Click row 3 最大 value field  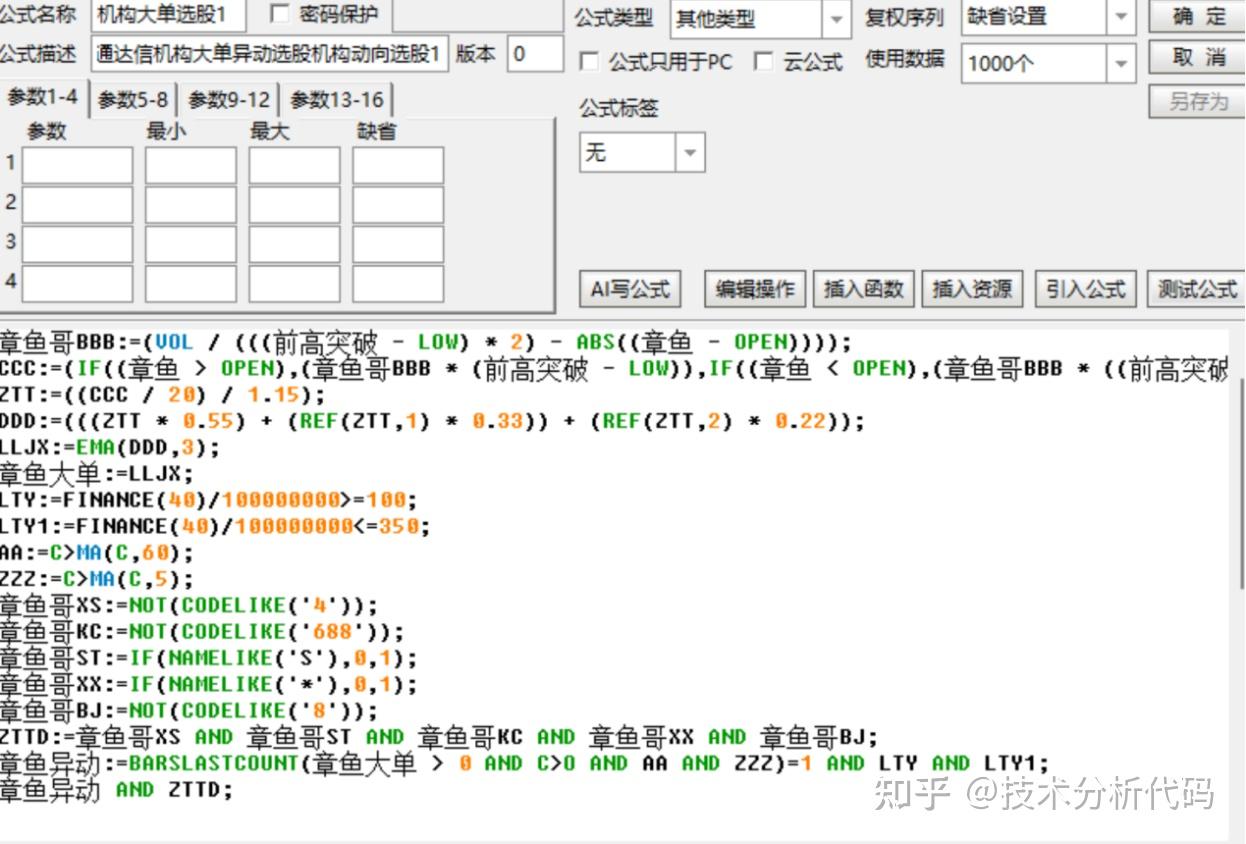tap(294, 244)
